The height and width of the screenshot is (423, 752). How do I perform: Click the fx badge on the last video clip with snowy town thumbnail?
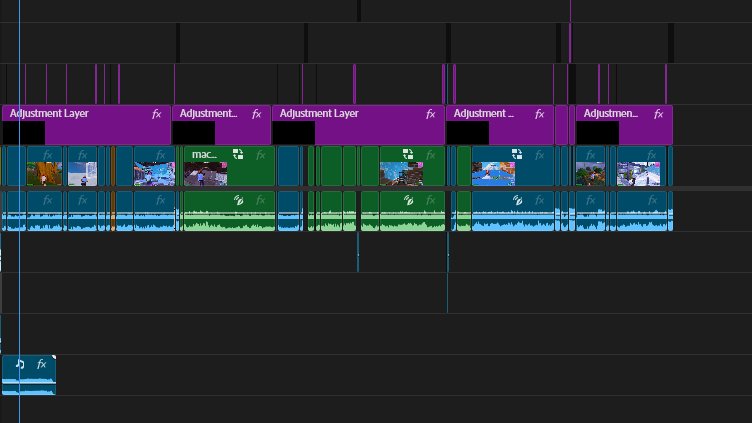[x=651, y=155]
